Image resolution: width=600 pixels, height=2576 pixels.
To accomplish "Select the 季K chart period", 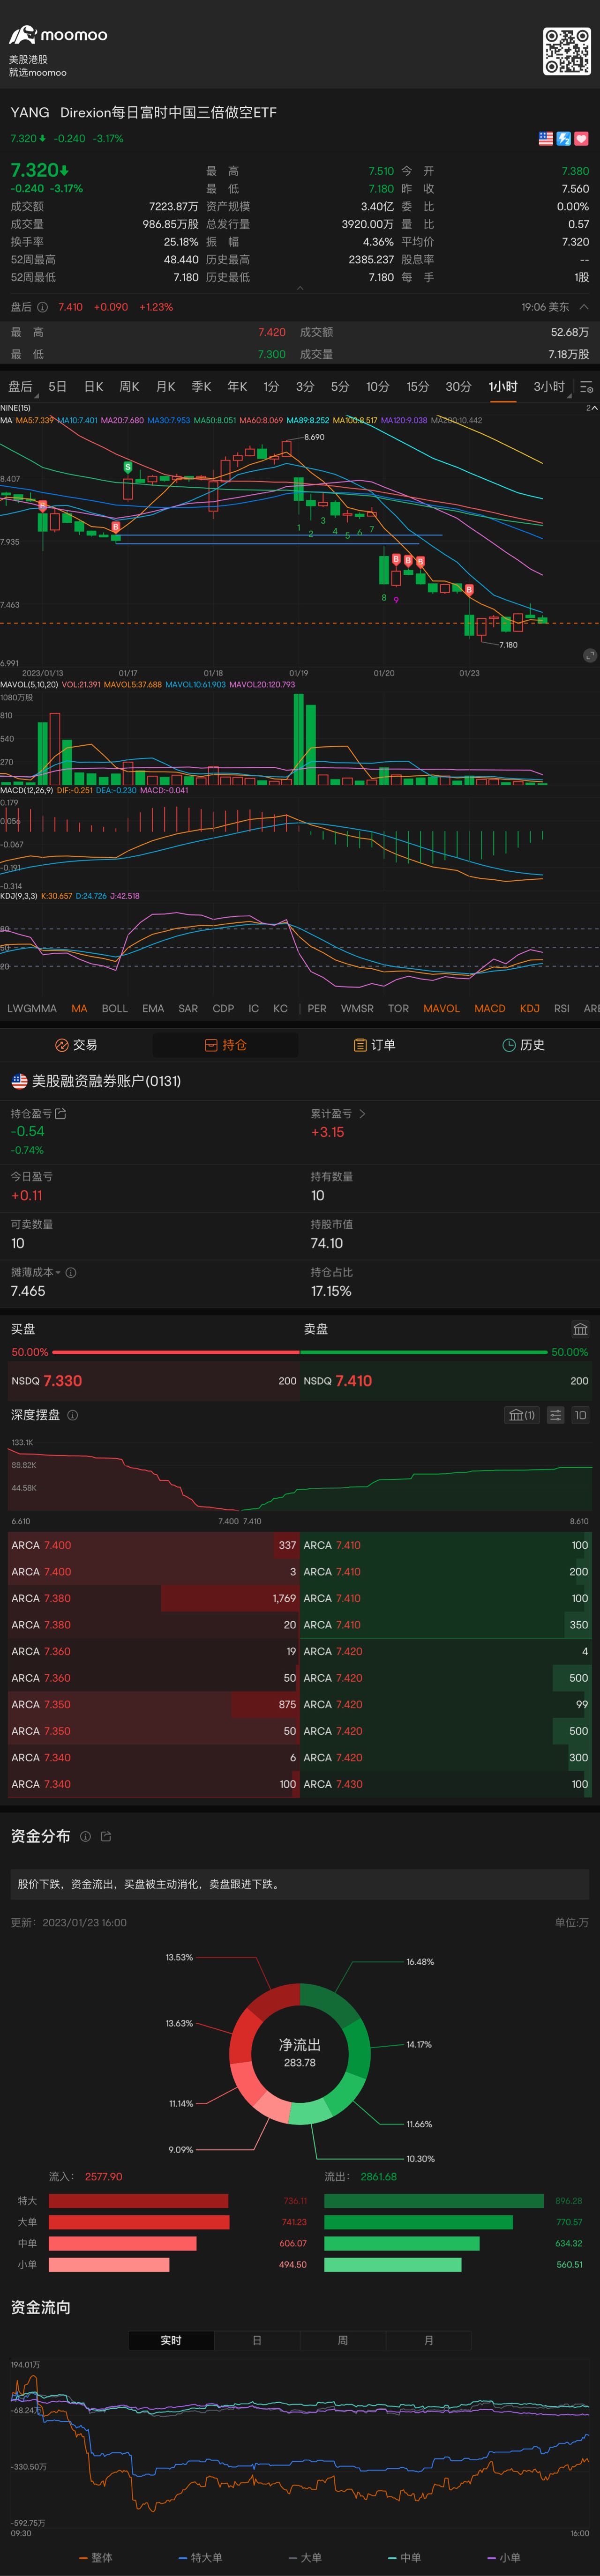I will [x=202, y=387].
